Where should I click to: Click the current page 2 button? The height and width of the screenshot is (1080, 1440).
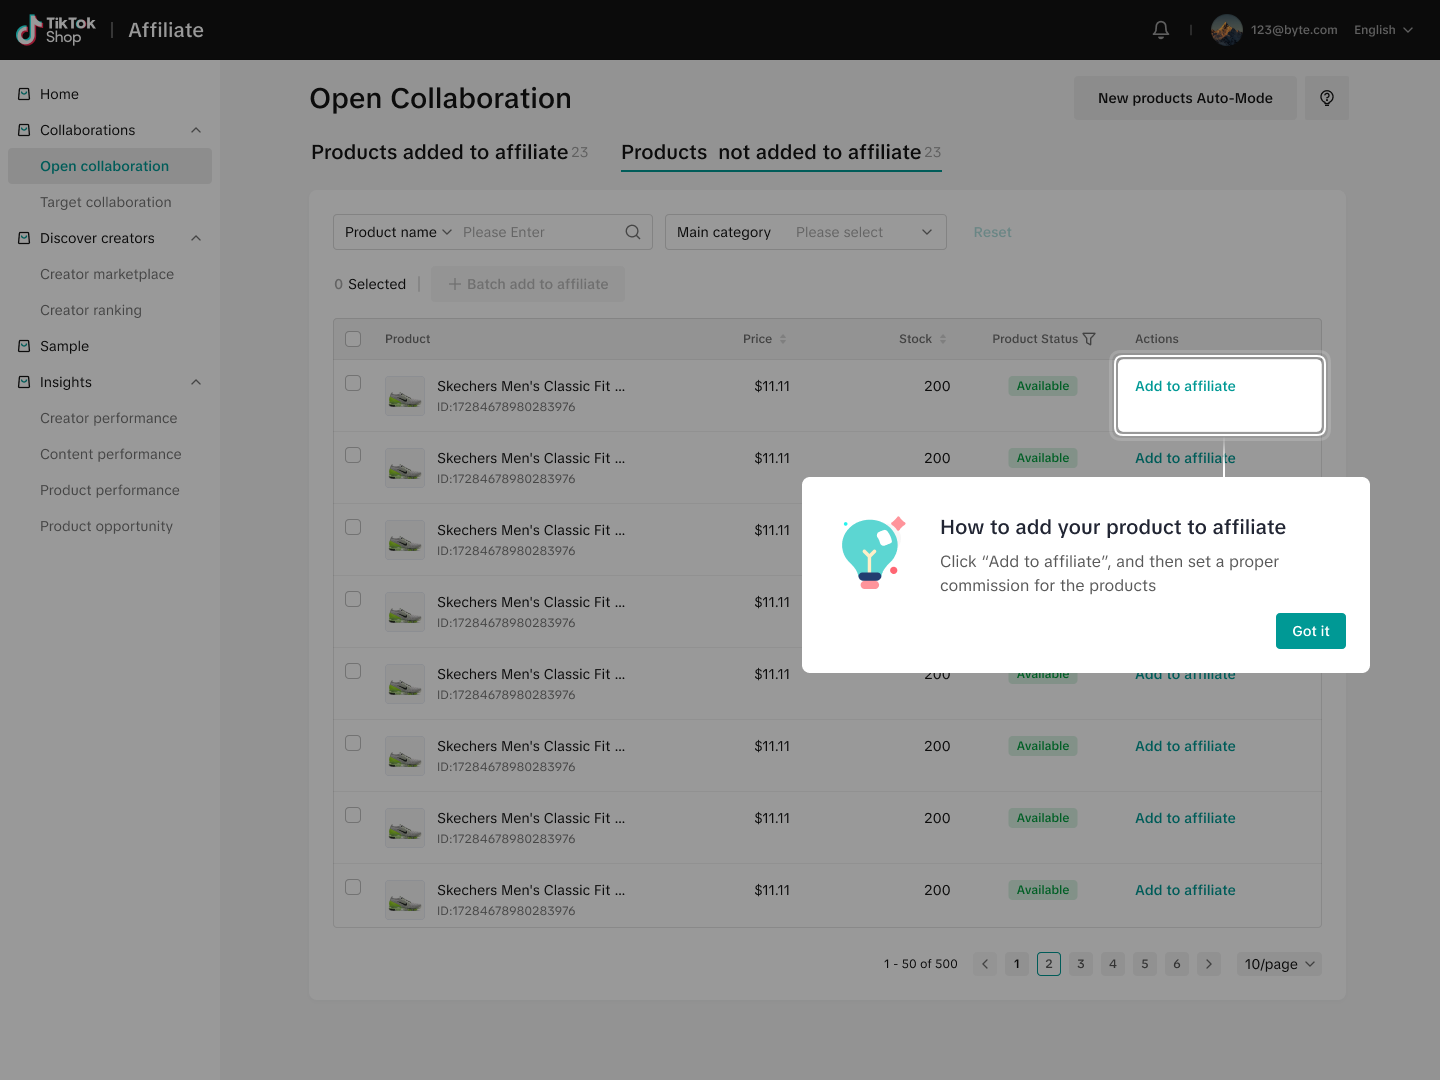[x=1049, y=964]
